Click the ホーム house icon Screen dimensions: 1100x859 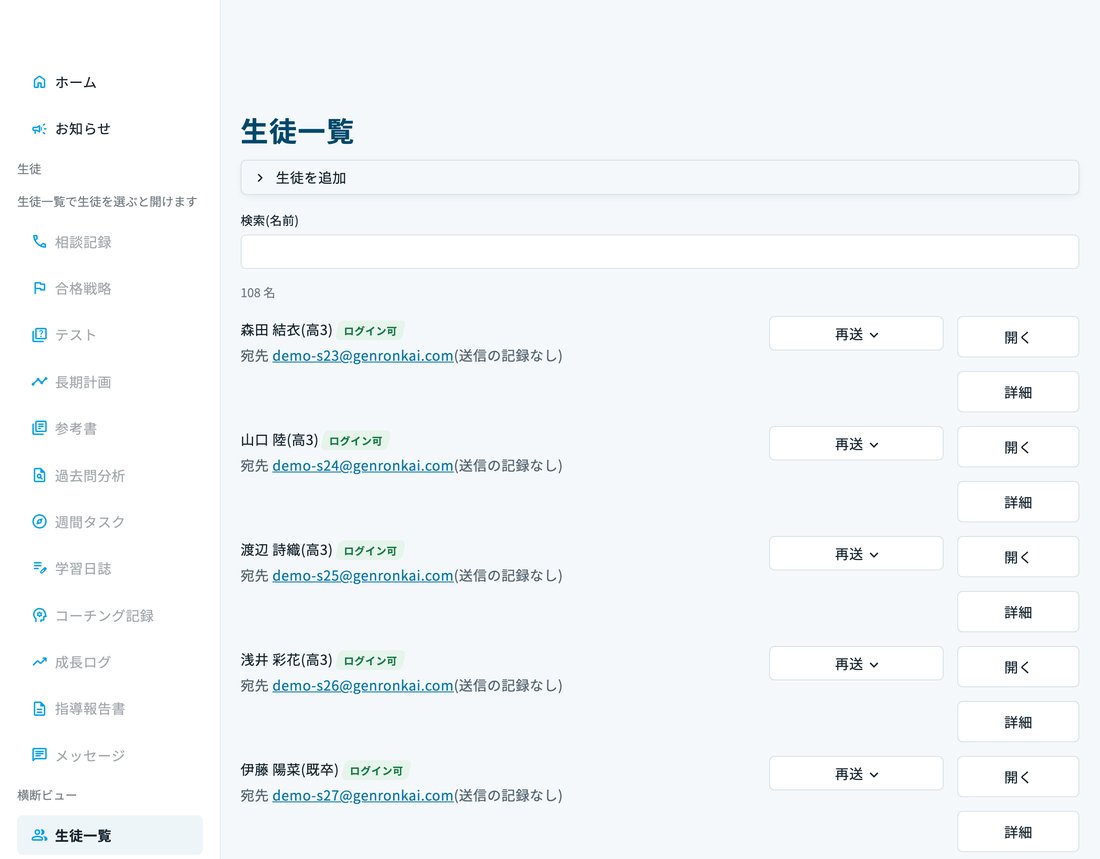pyautogui.click(x=39, y=82)
